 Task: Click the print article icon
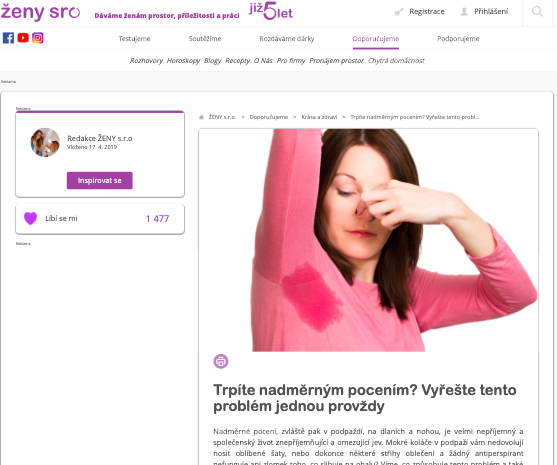point(221,361)
